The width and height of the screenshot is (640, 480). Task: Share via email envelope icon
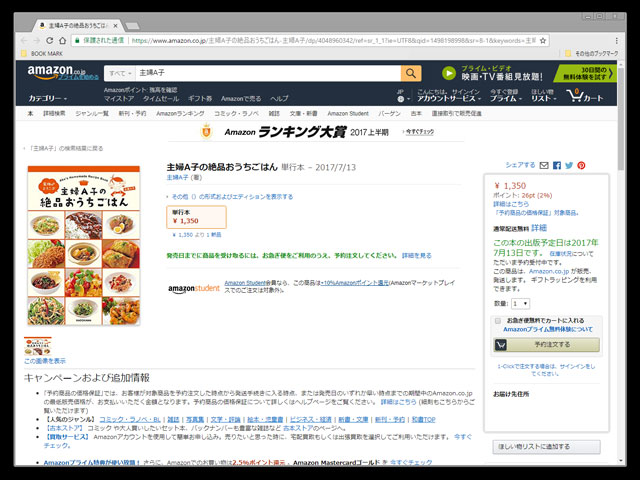(544, 165)
